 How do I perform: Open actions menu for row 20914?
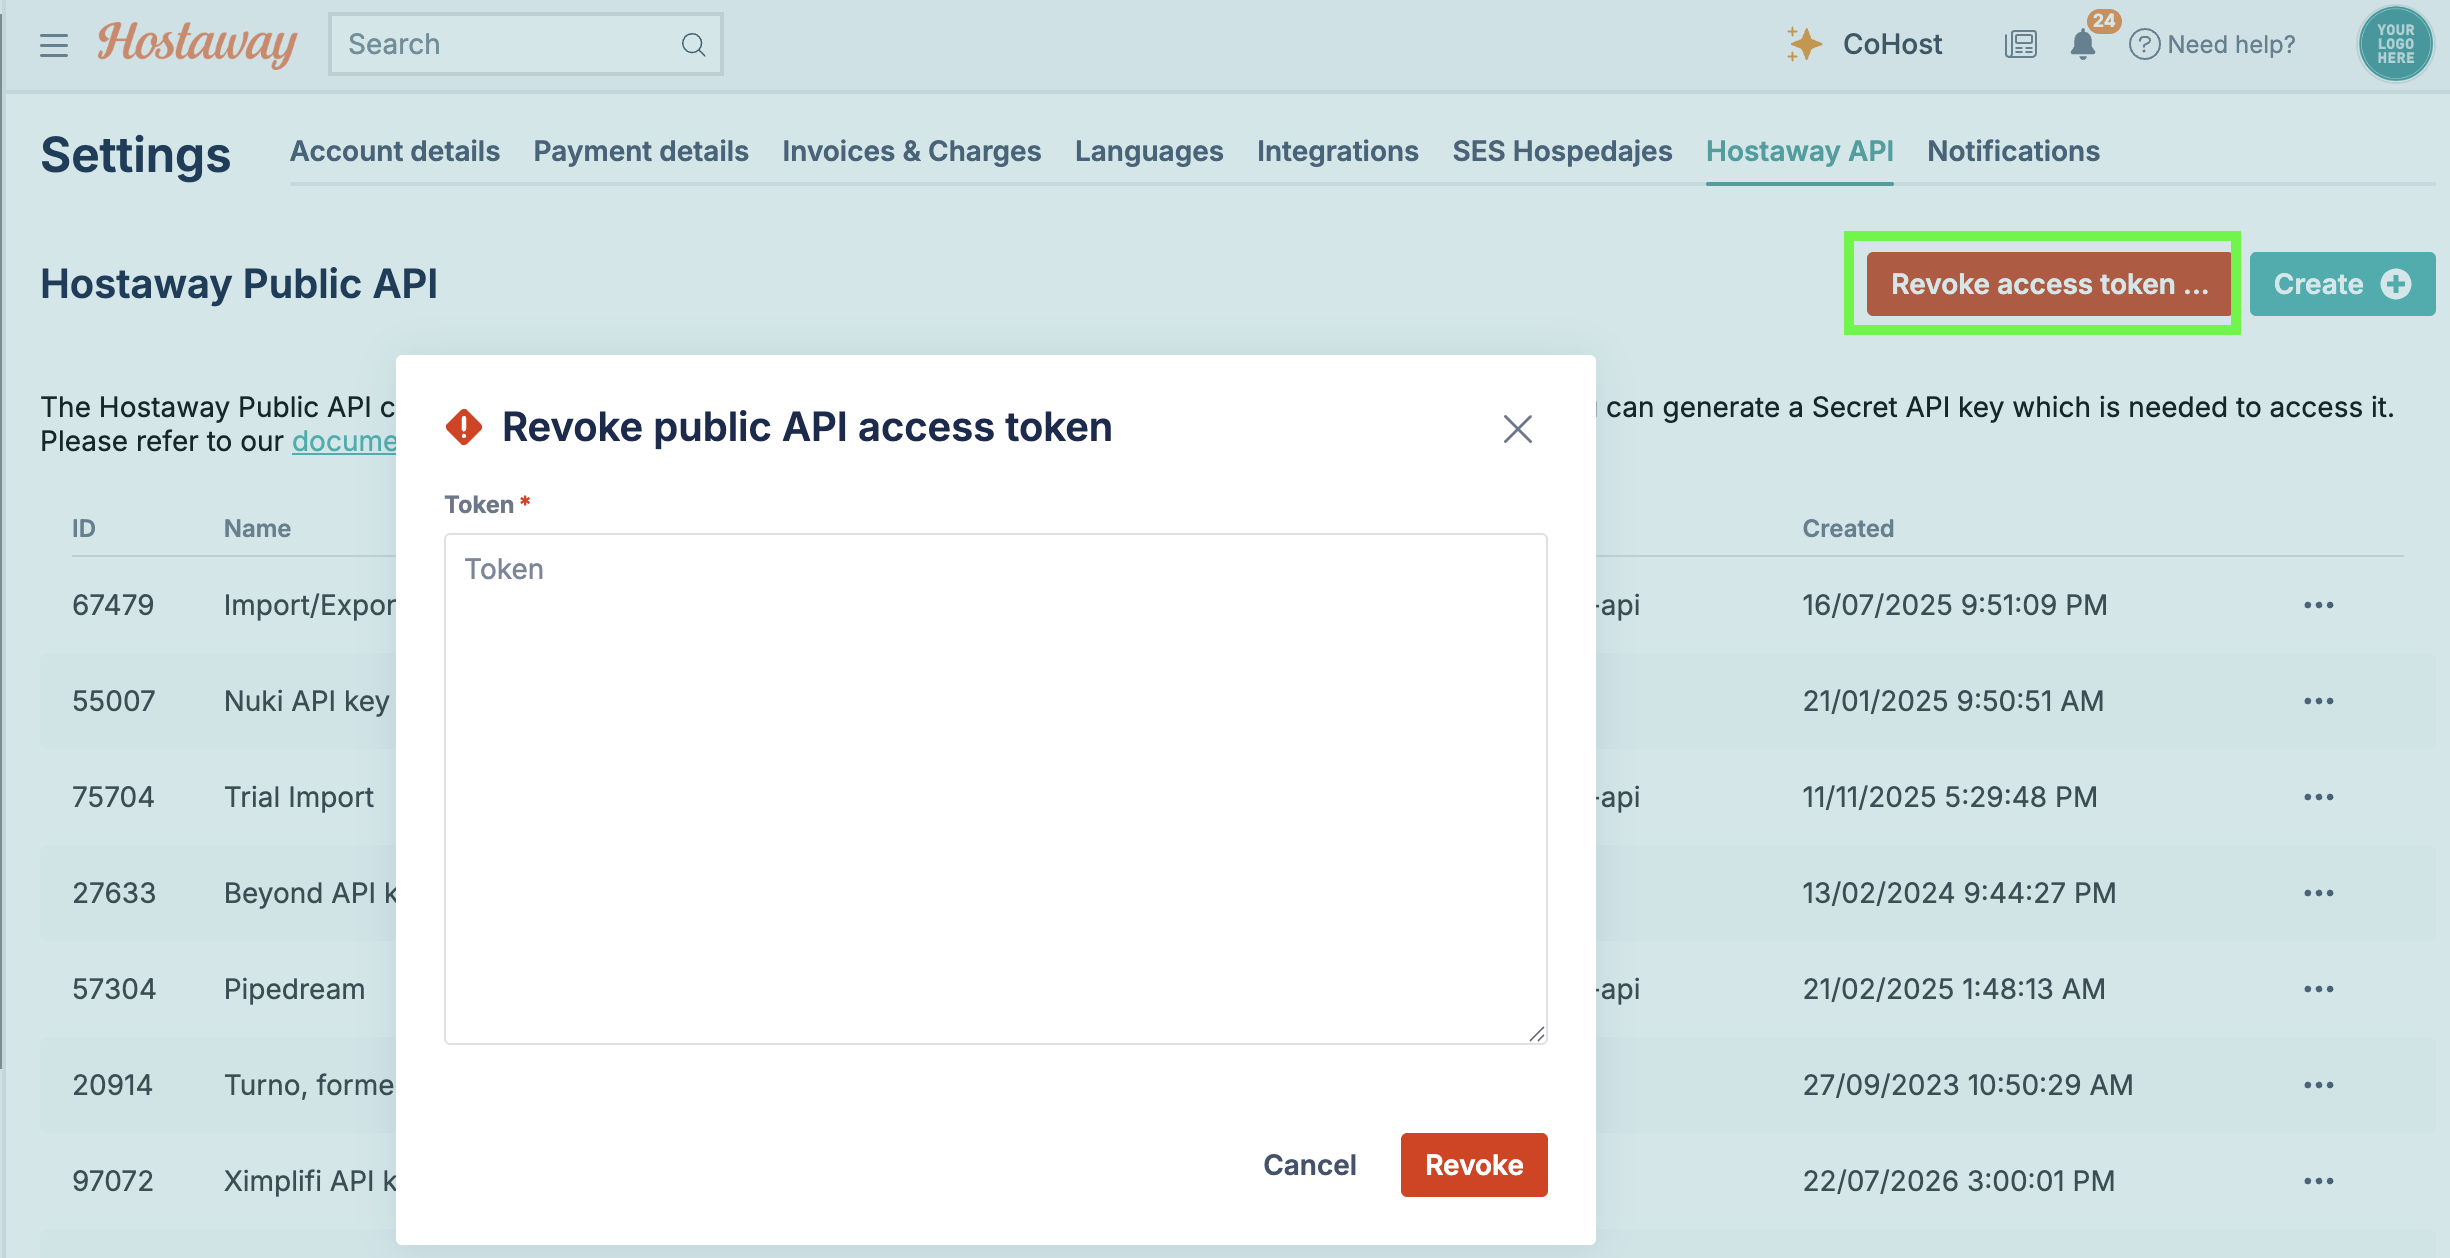(2319, 1085)
